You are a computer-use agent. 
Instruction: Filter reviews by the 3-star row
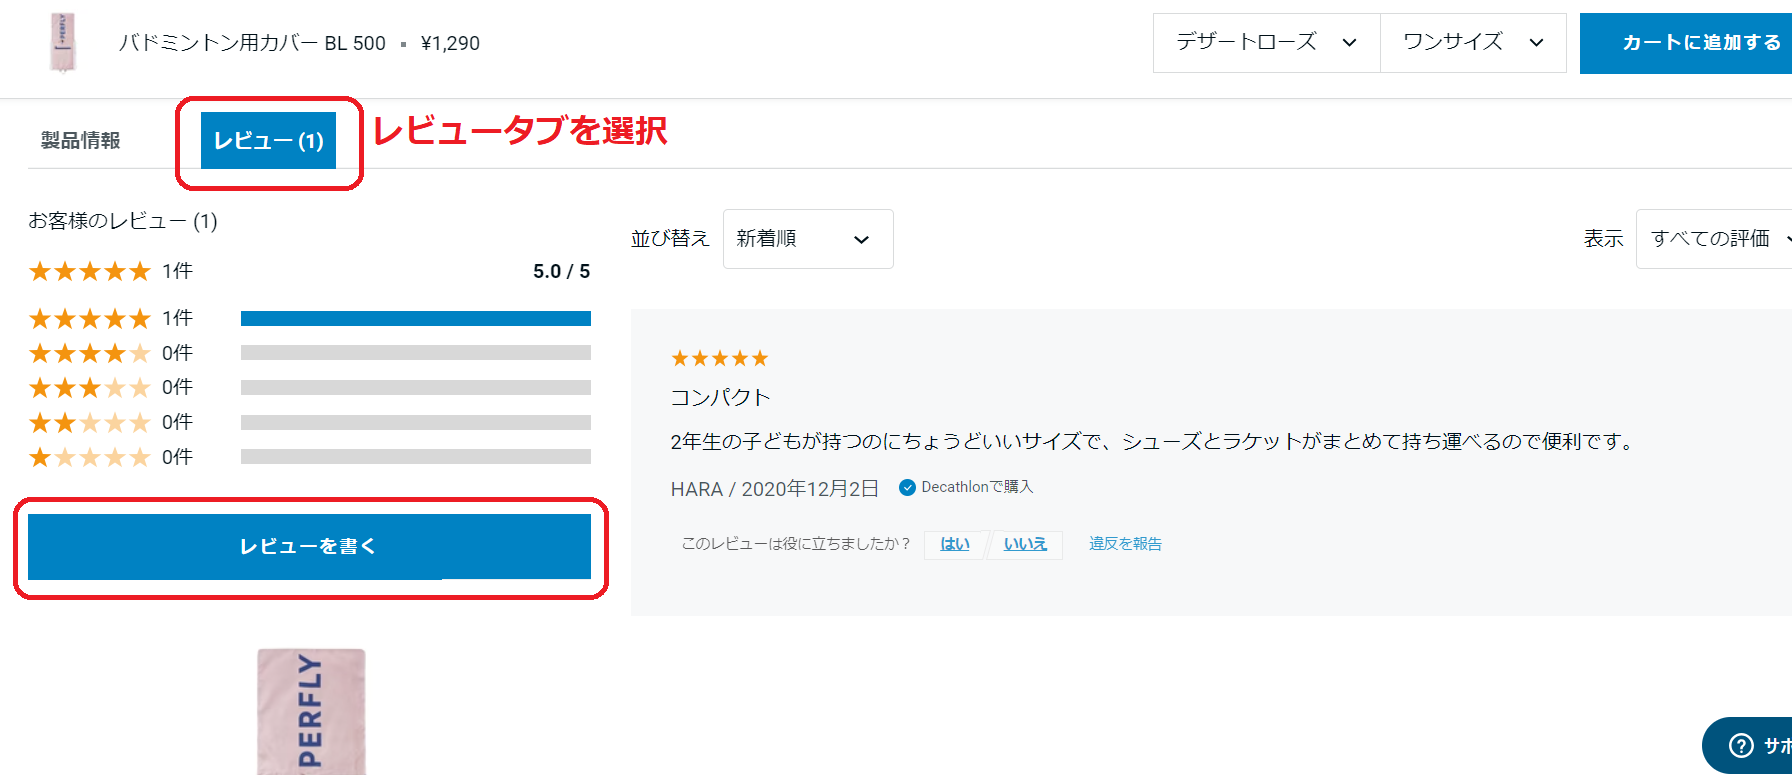pos(309,387)
